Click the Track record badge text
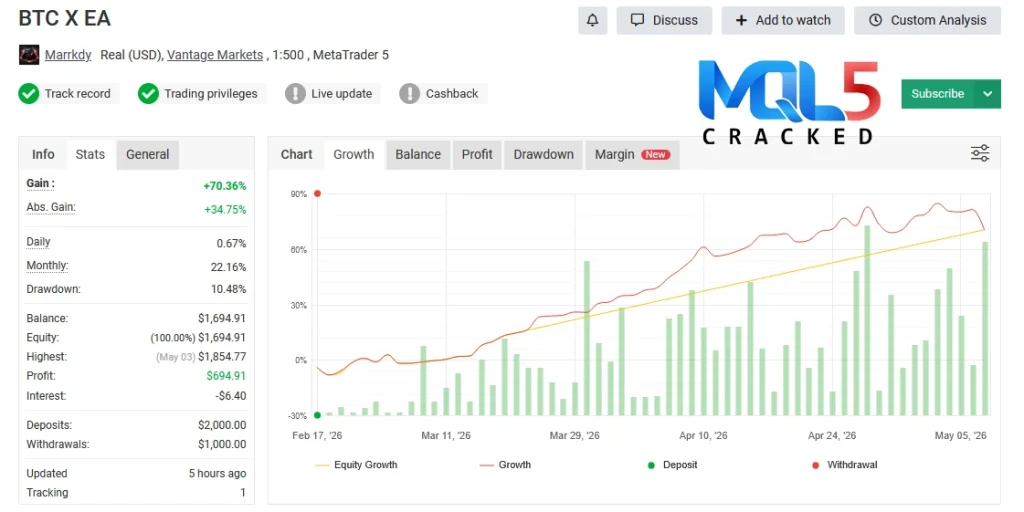1024x512 pixels. click(x=78, y=93)
